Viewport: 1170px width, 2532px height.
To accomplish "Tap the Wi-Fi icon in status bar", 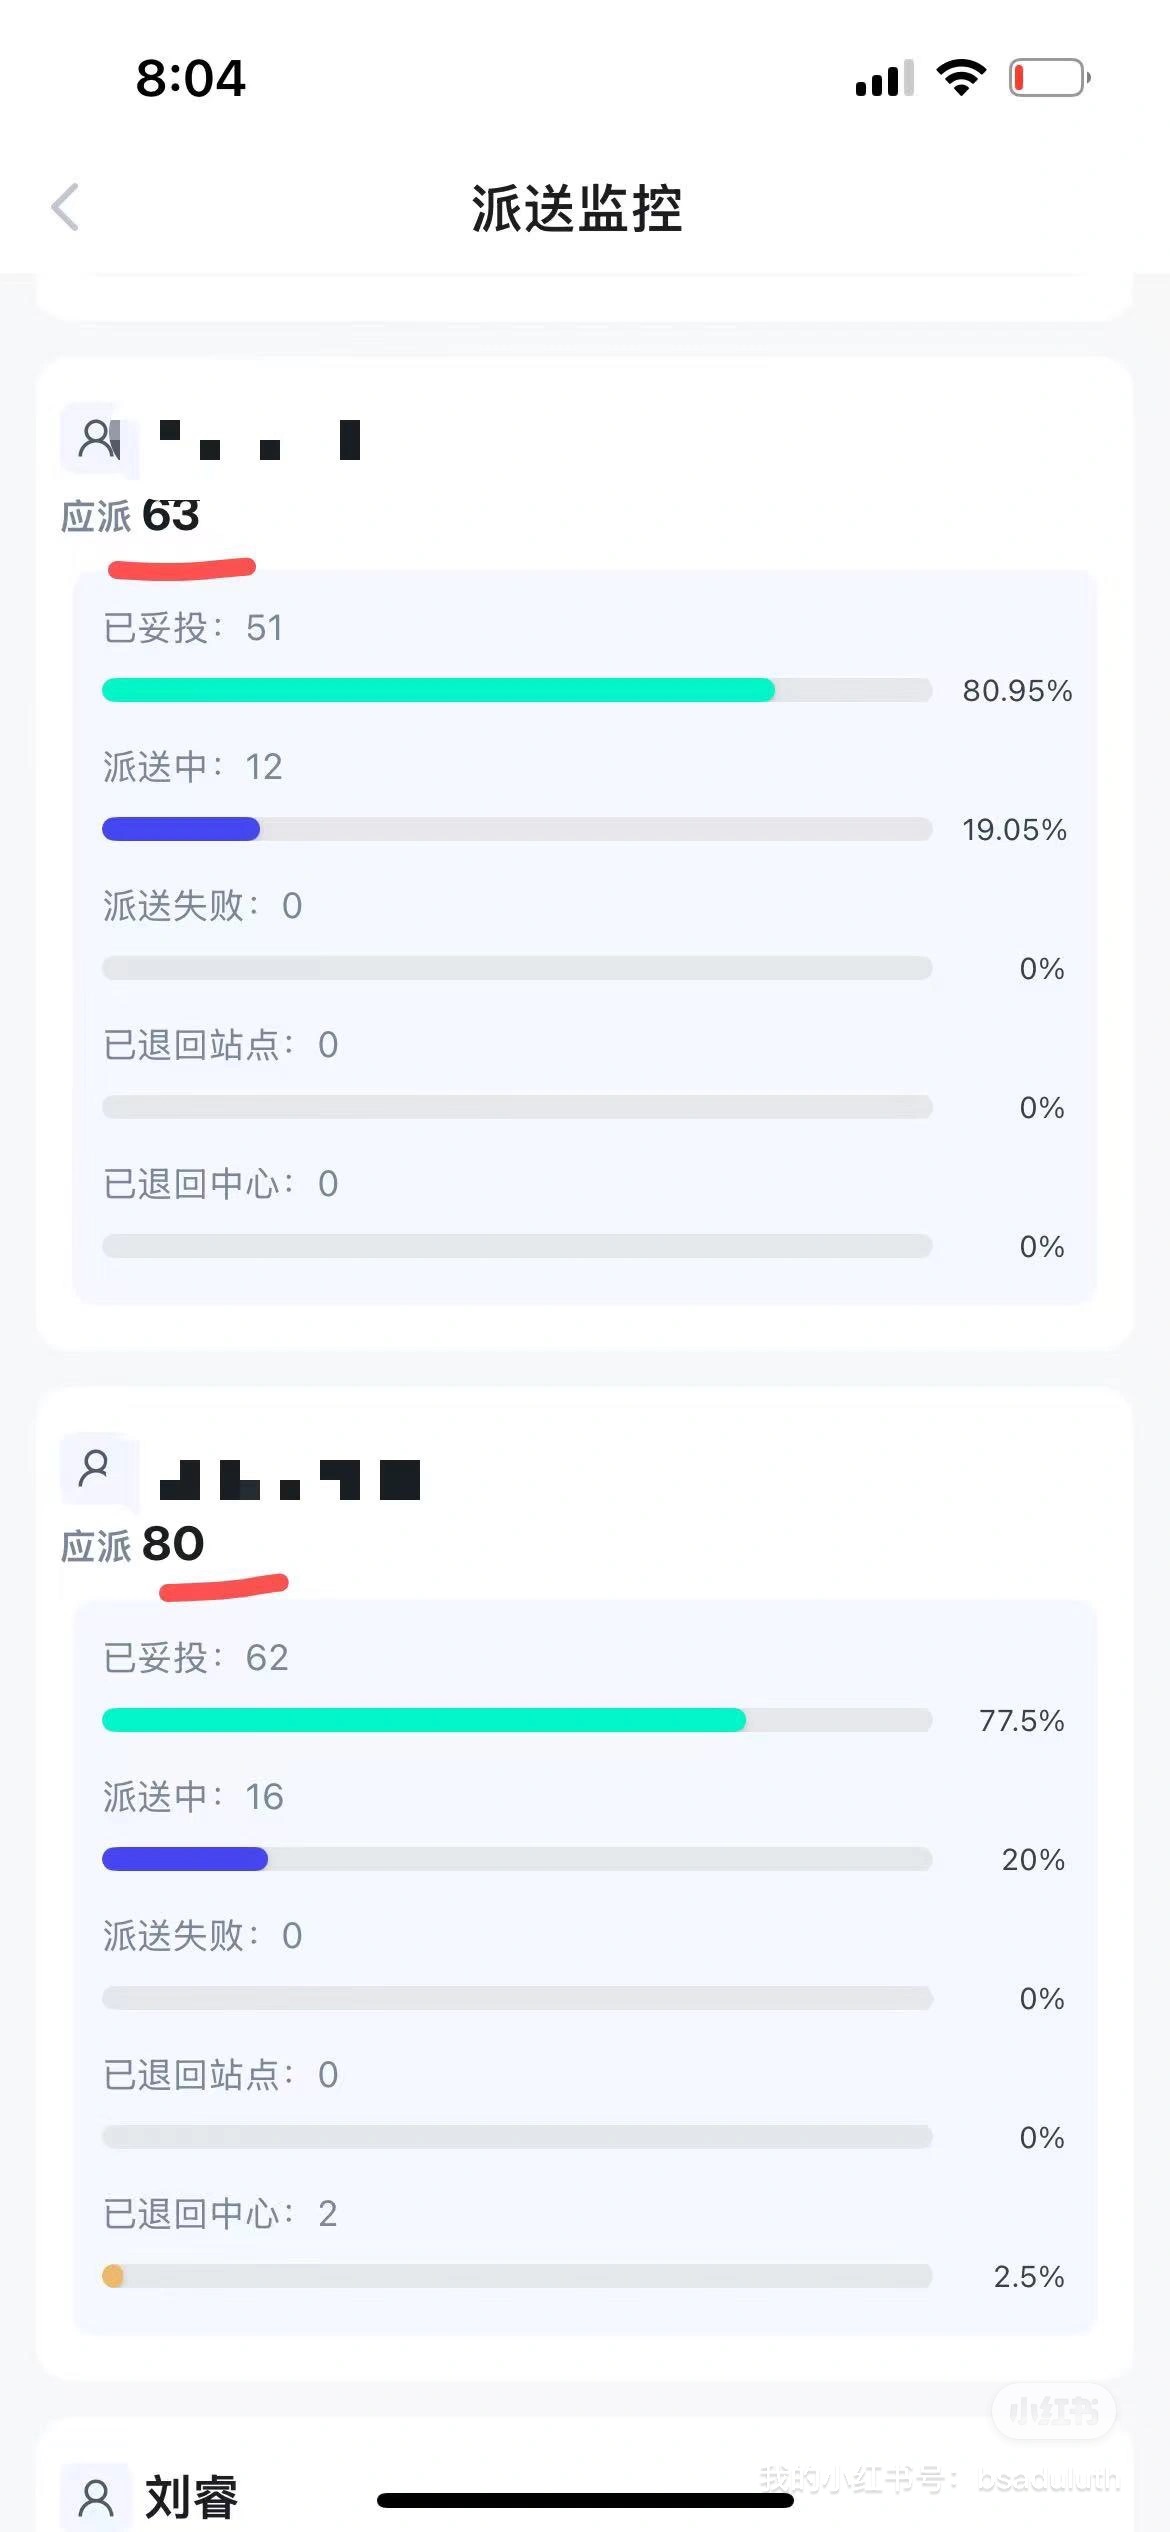I will point(961,78).
